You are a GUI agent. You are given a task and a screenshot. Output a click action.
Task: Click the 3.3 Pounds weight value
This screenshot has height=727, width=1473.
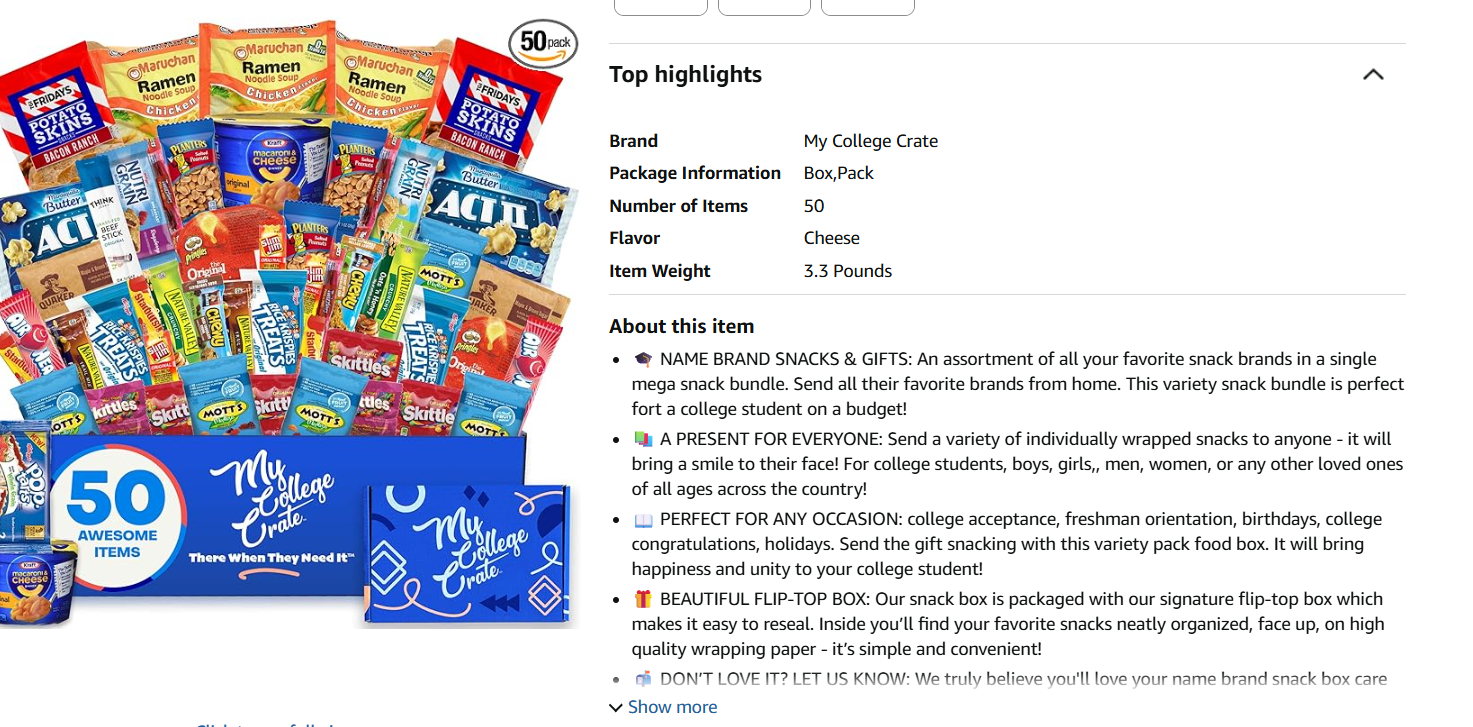tap(847, 271)
